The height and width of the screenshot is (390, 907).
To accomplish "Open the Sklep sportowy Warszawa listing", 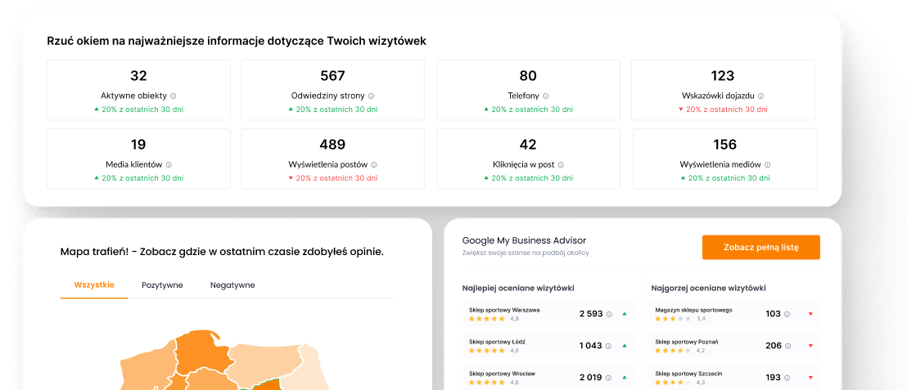I will tap(548, 314).
